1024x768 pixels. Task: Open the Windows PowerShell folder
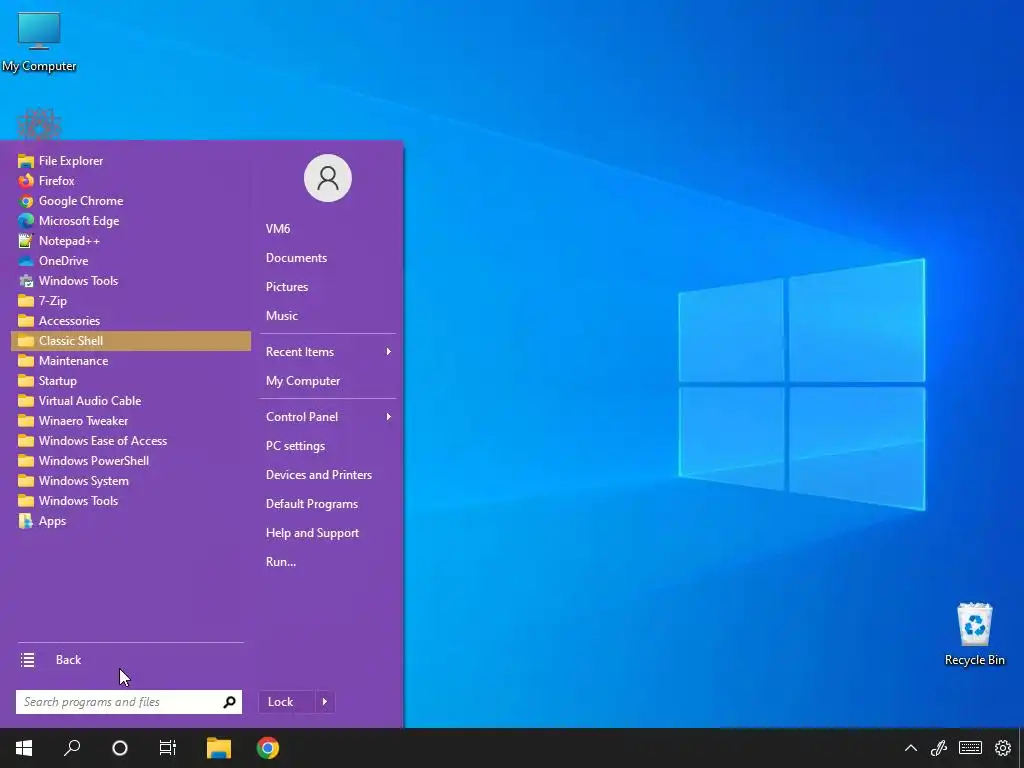coord(131,461)
